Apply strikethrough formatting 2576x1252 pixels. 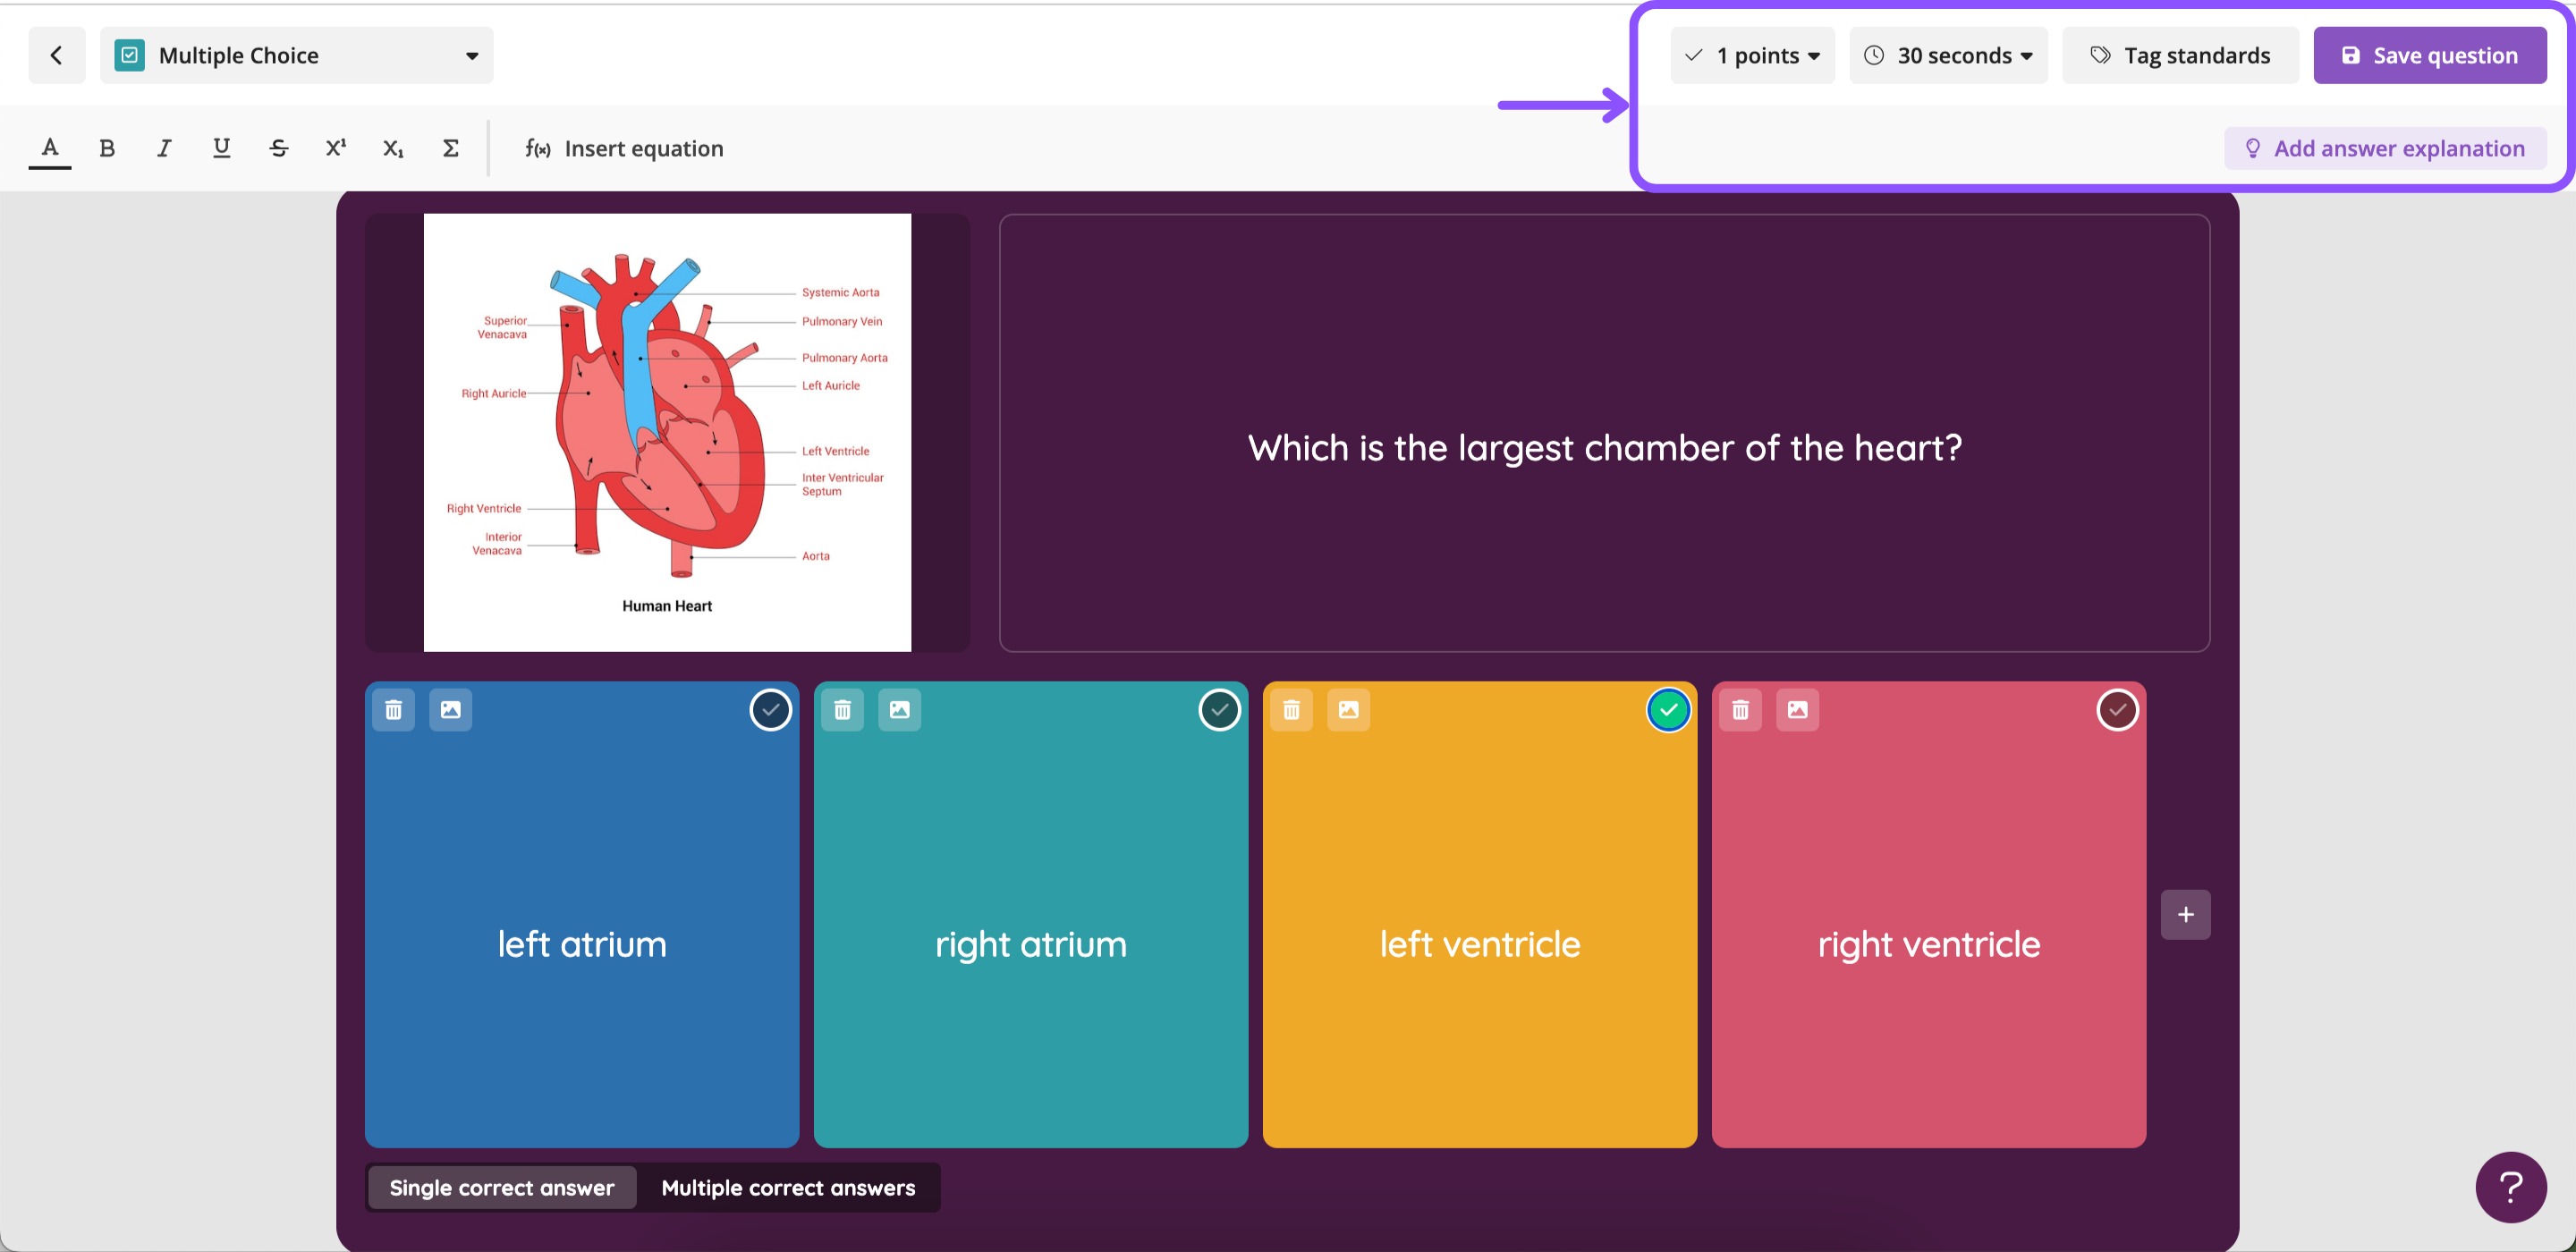click(x=279, y=148)
